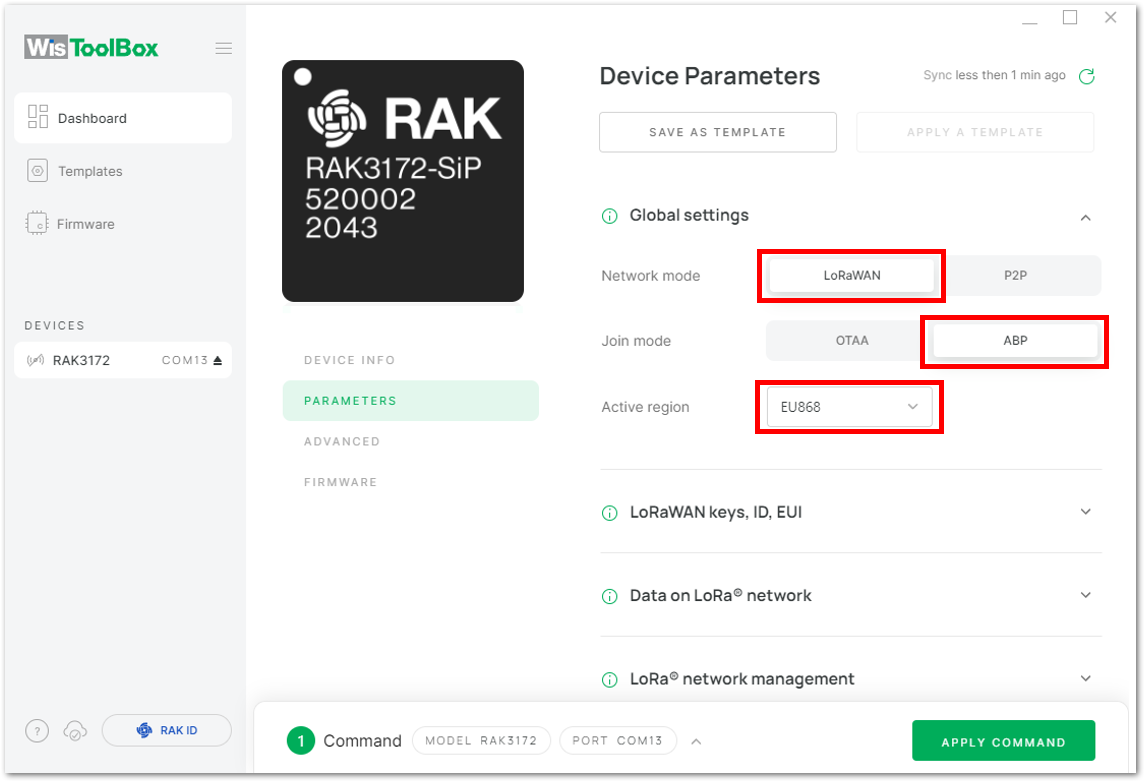The height and width of the screenshot is (782, 1145).
Task: Expand LoRa network management section
Action: [1086, 678]
